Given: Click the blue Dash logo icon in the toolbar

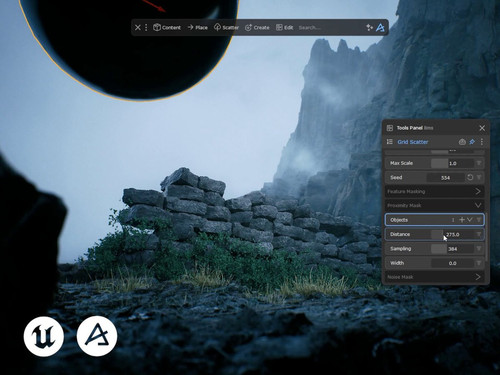Looking at the screenshot, I should 380,28.
